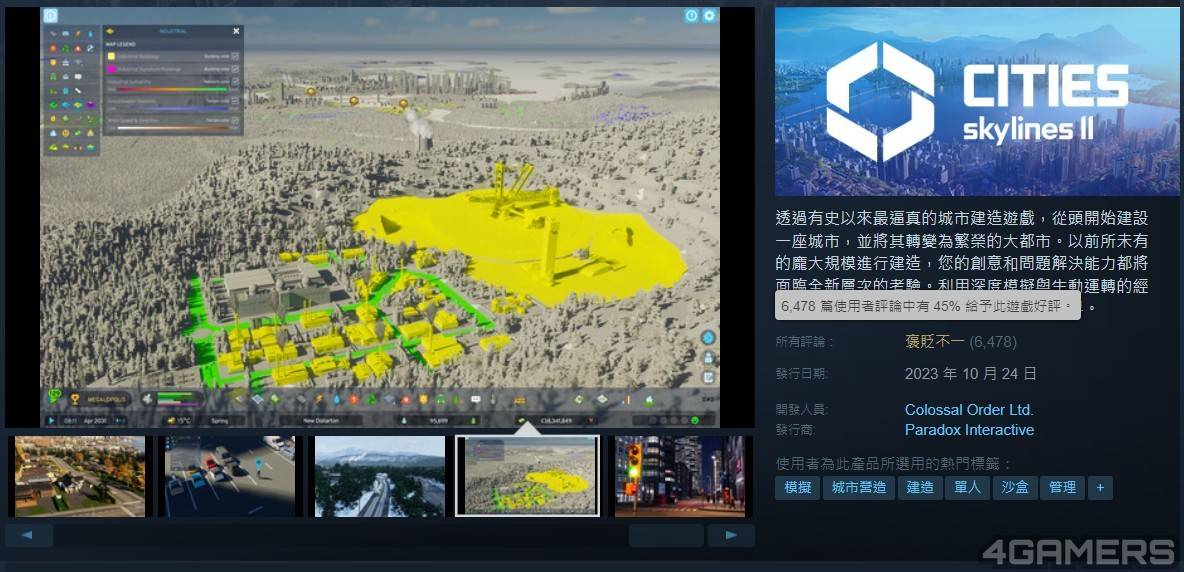Viewport: 1184px width, 572px height.
Task: Open Roads tool in bottom toolbar
Action: pyautogui.click(x=301, y=399)
